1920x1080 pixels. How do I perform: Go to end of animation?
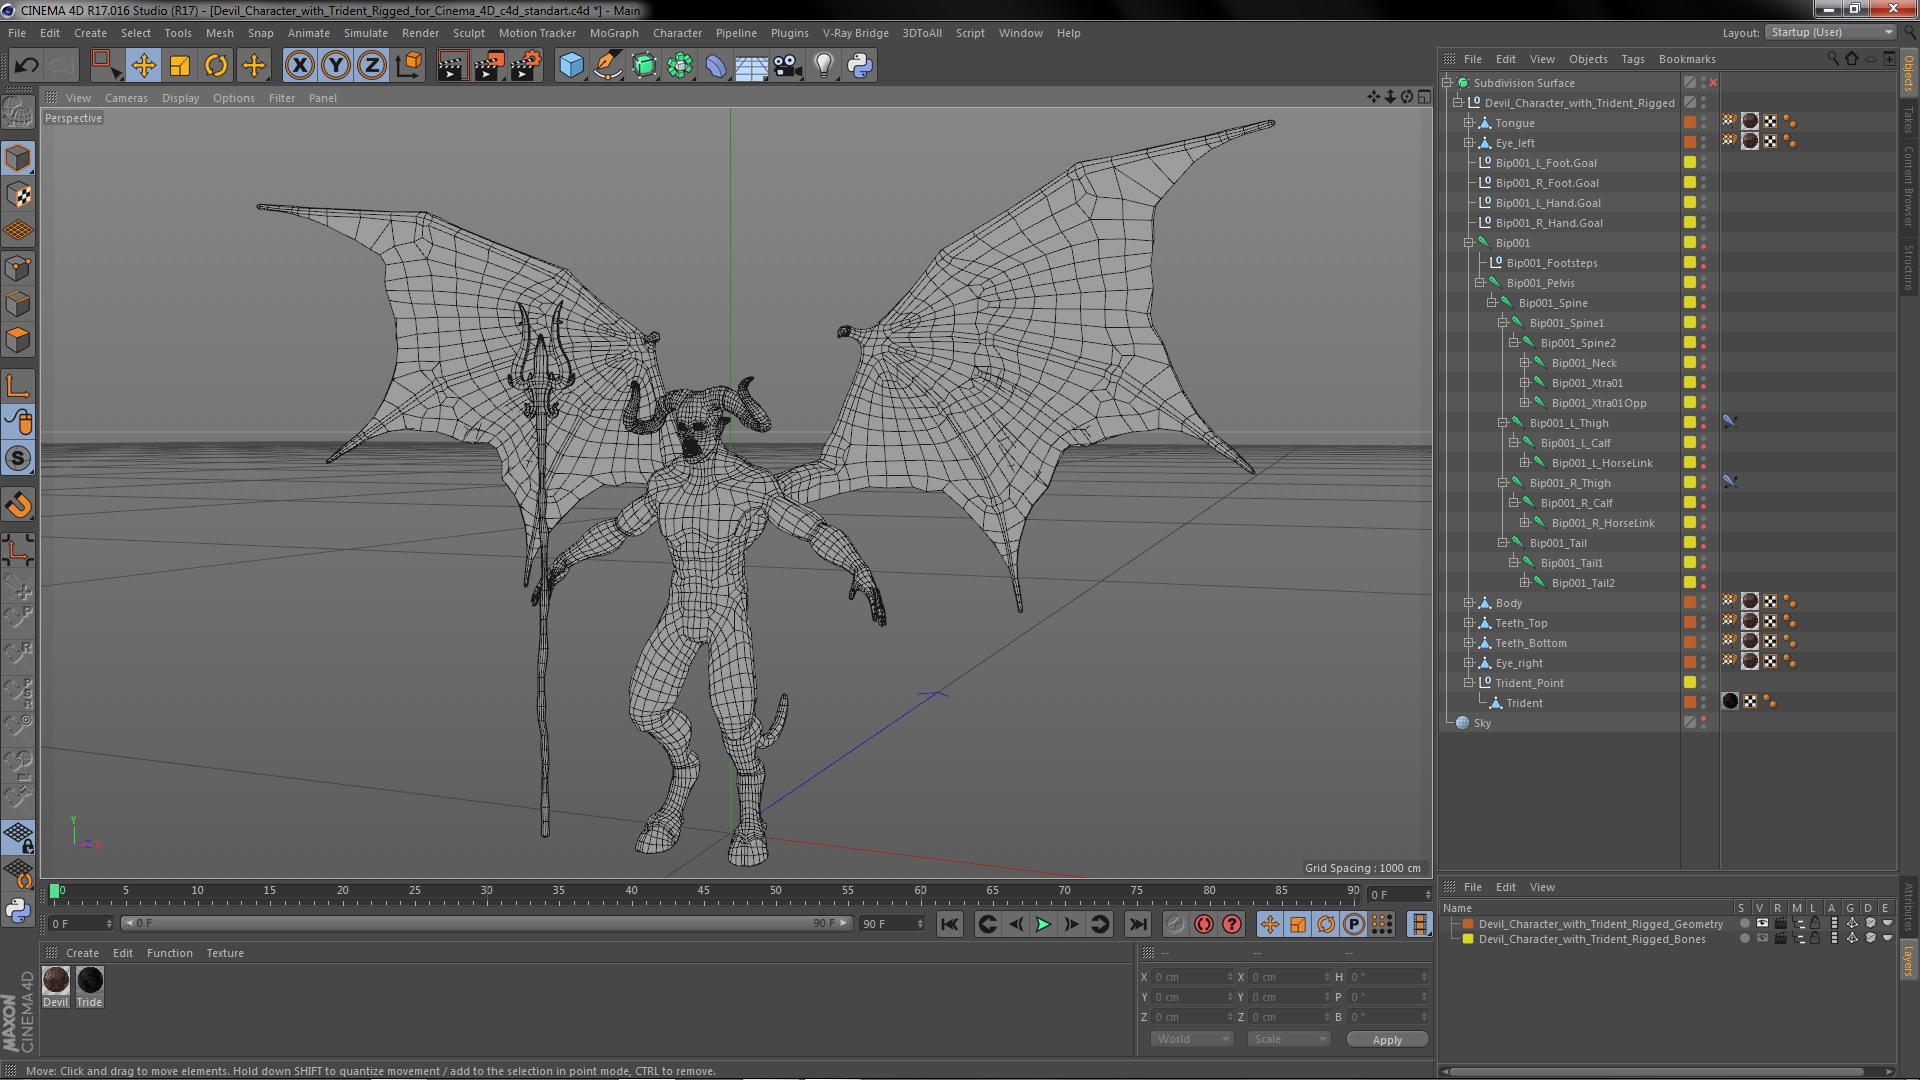[1137, 924]
